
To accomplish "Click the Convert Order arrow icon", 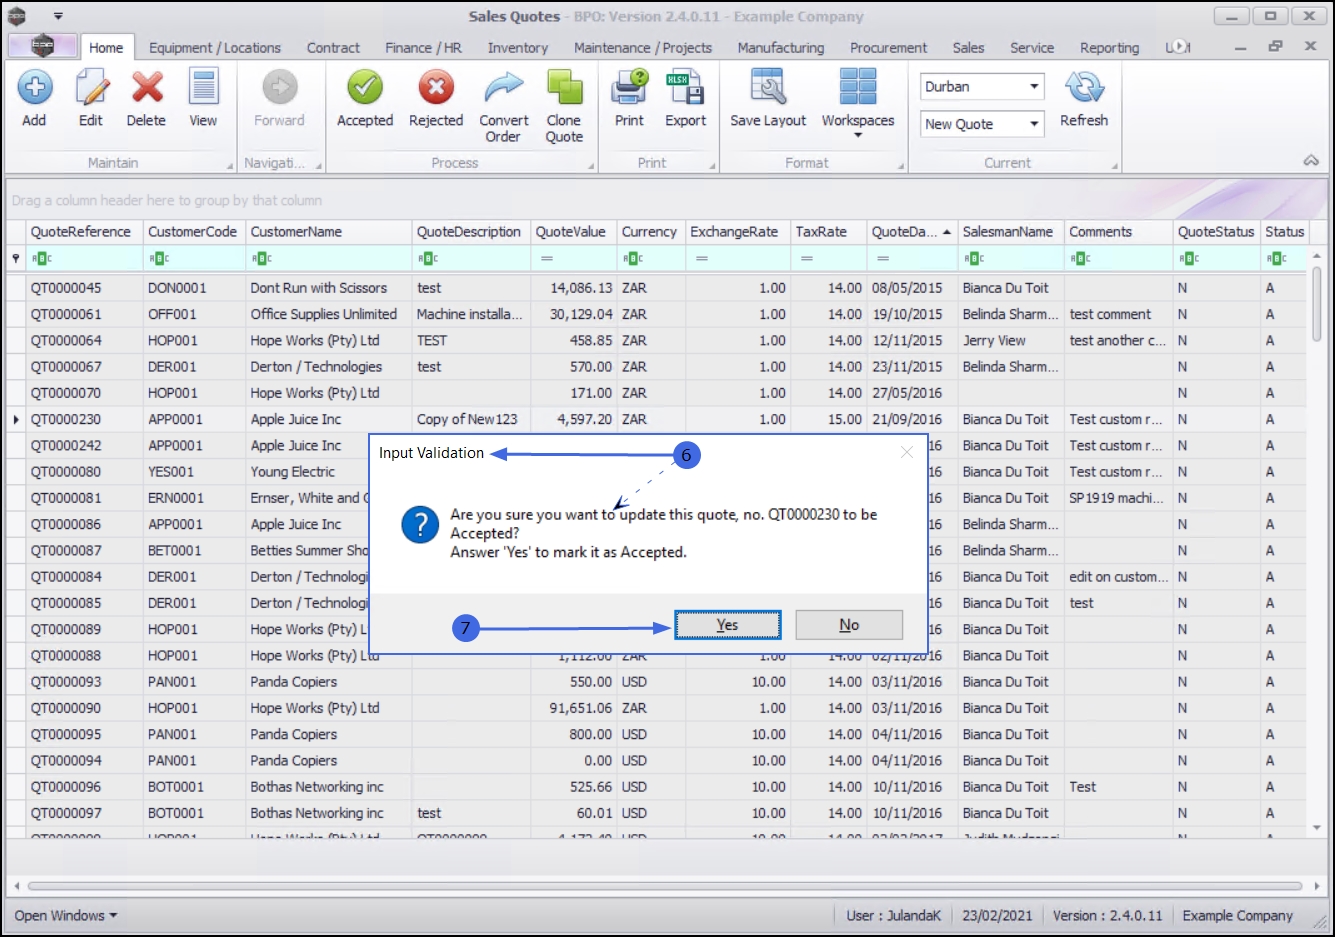I will (504, 88).
